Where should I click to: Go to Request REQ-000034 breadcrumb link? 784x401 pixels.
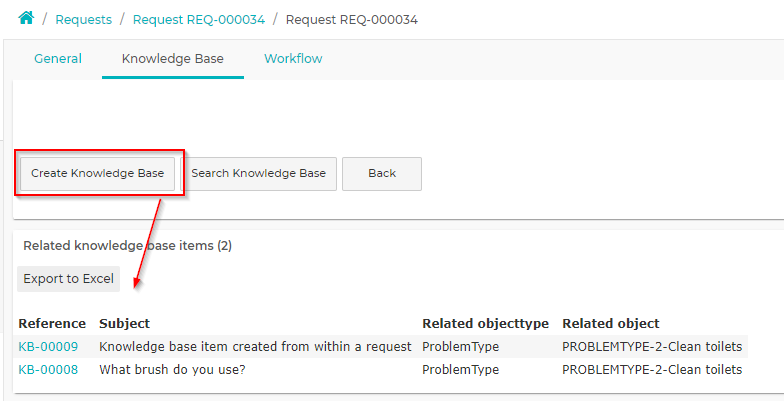point(198,20)
